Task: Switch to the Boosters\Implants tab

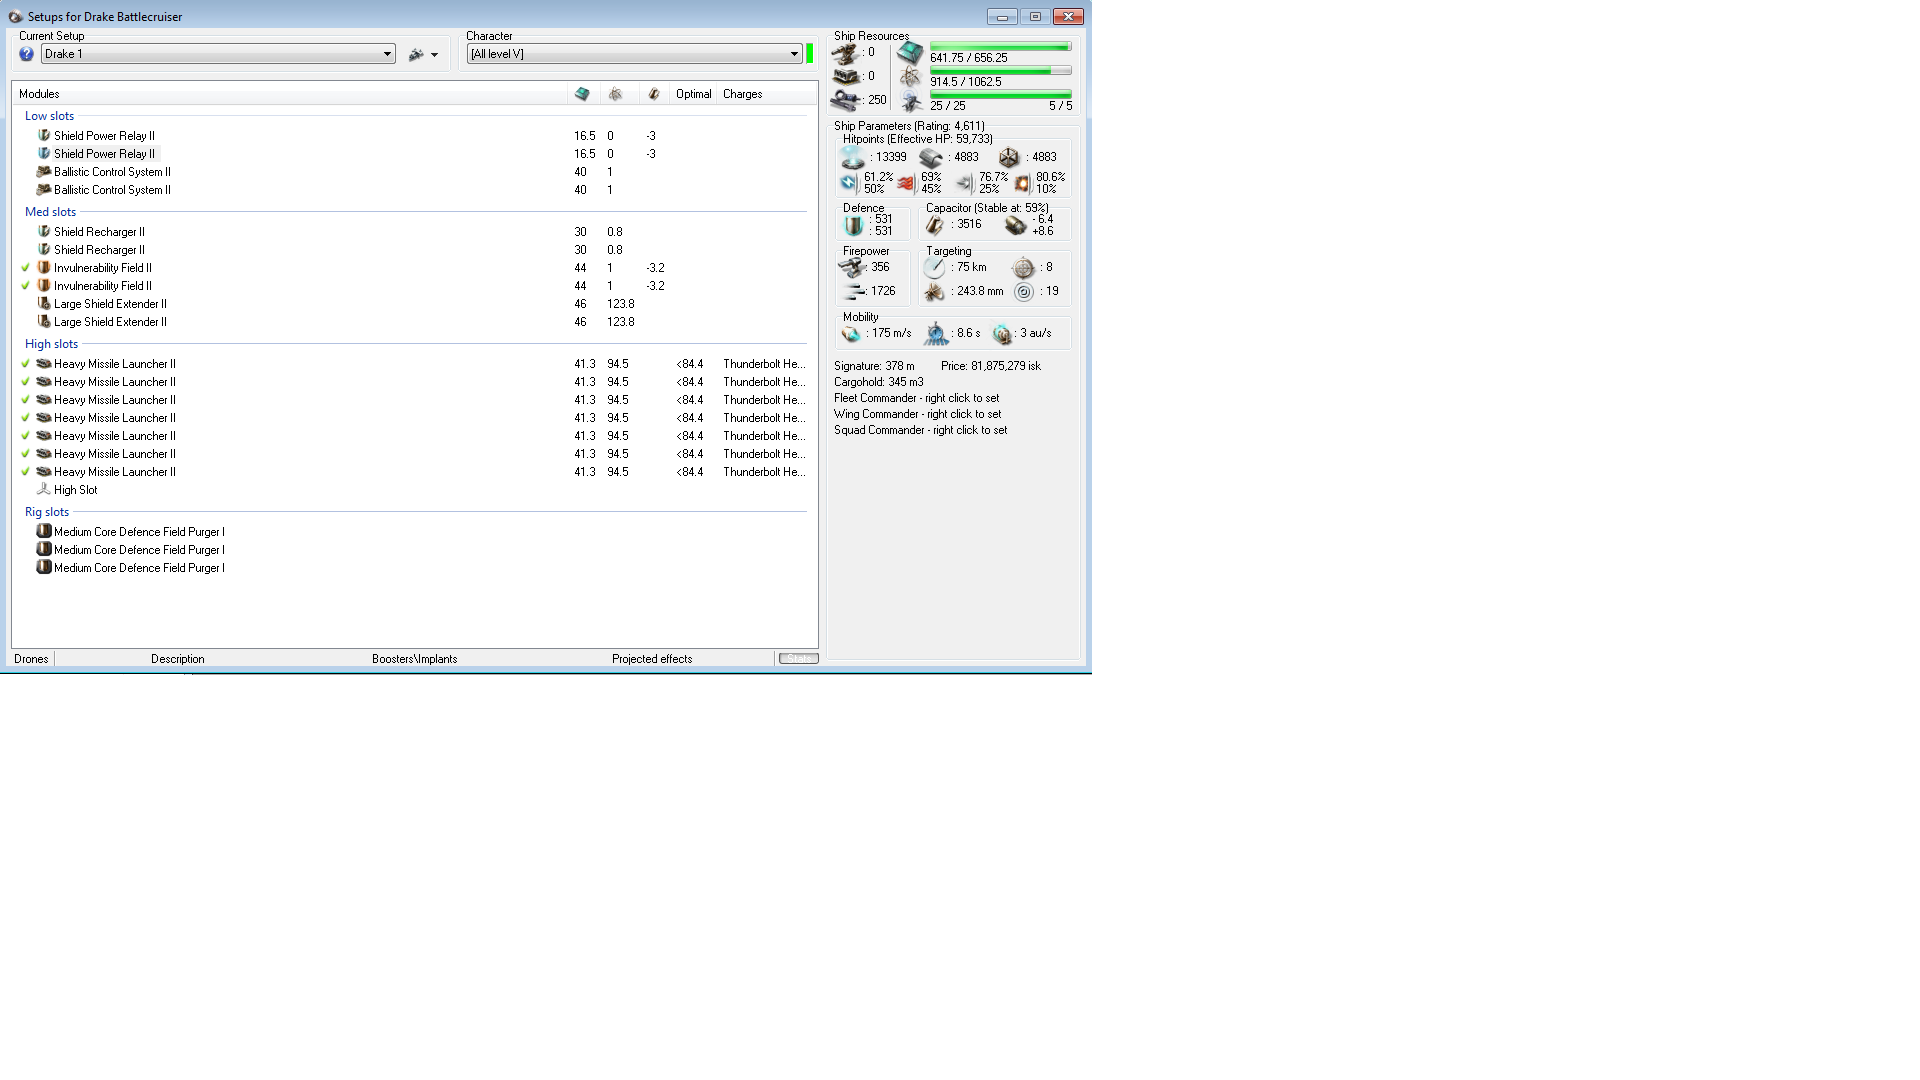Action: [x=414, y=659]
